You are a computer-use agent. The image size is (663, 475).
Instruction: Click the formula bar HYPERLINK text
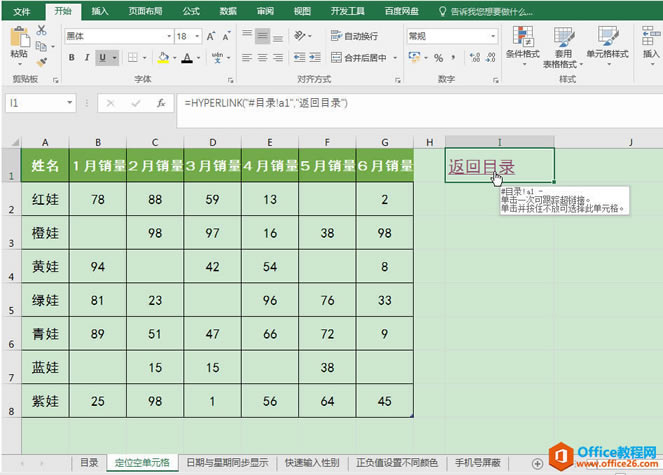pos(266,103)
